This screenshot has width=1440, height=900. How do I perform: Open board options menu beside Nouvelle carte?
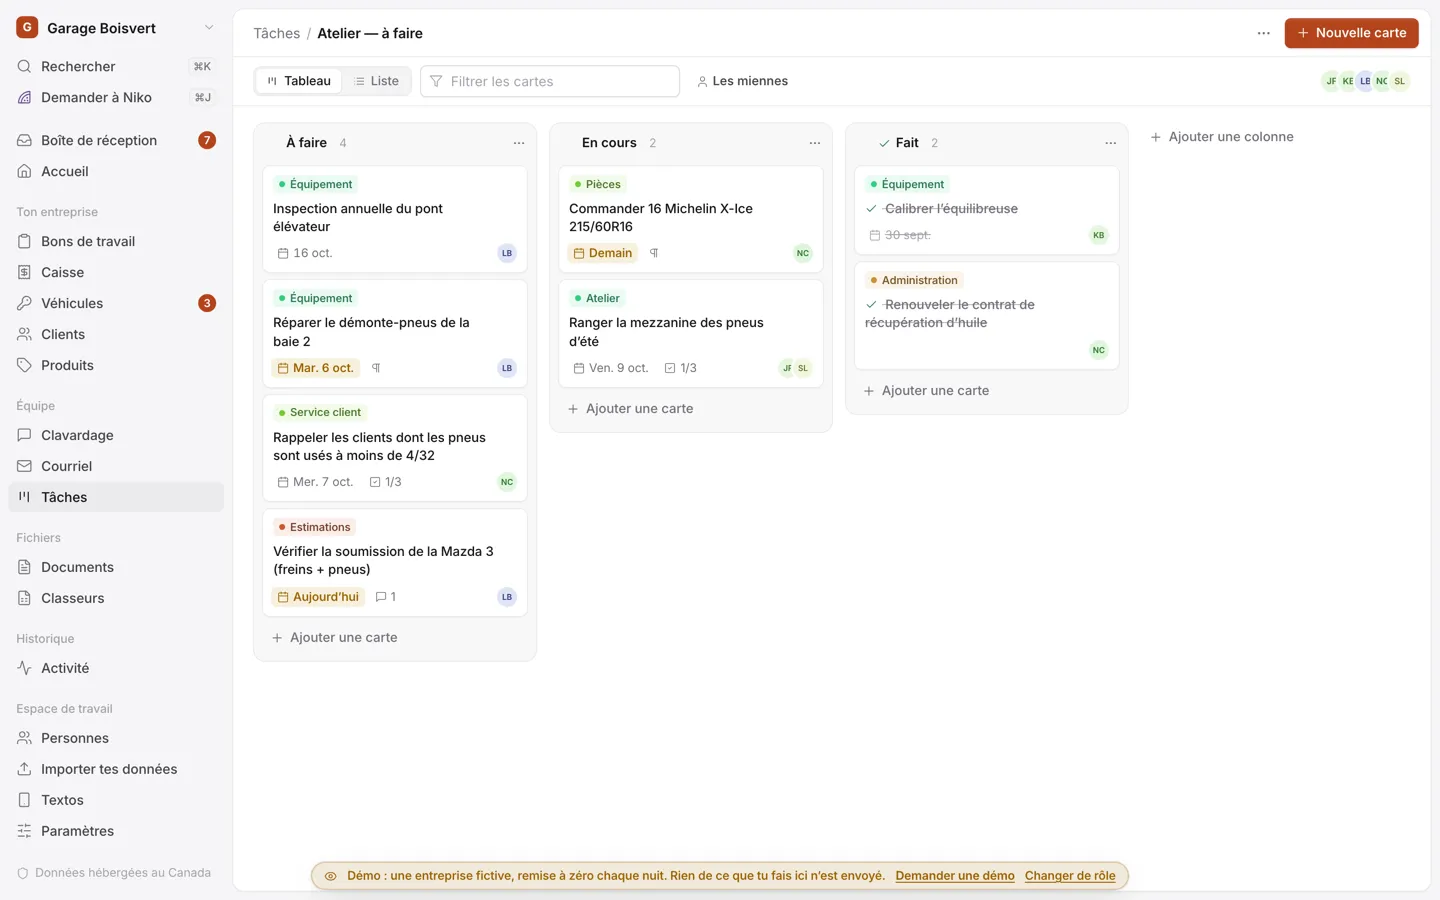coord(1264,33)
